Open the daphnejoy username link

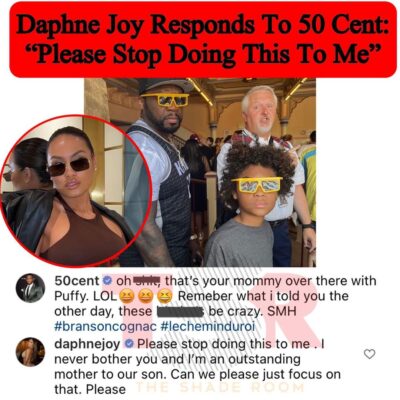pos(87,344)
